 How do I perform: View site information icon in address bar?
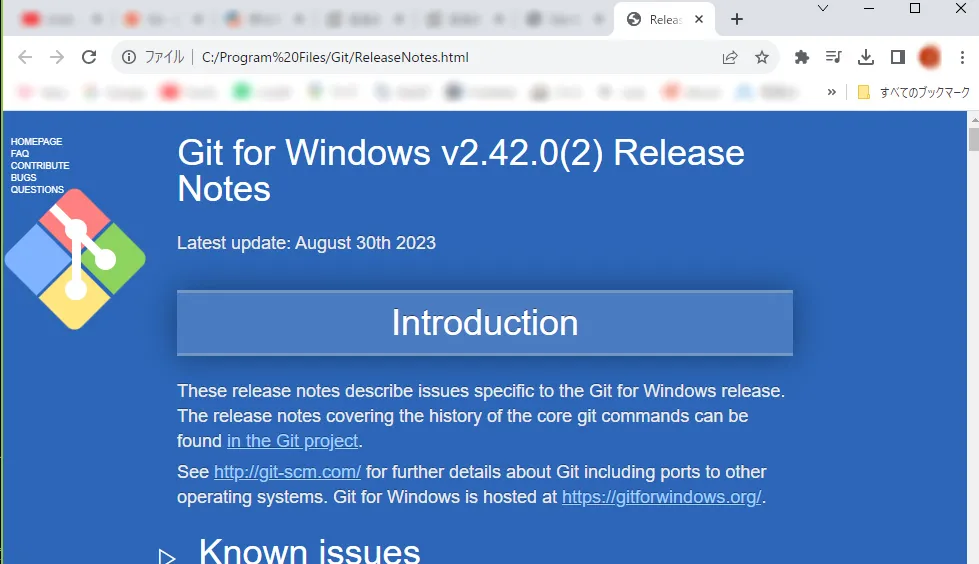coord(129,57)
